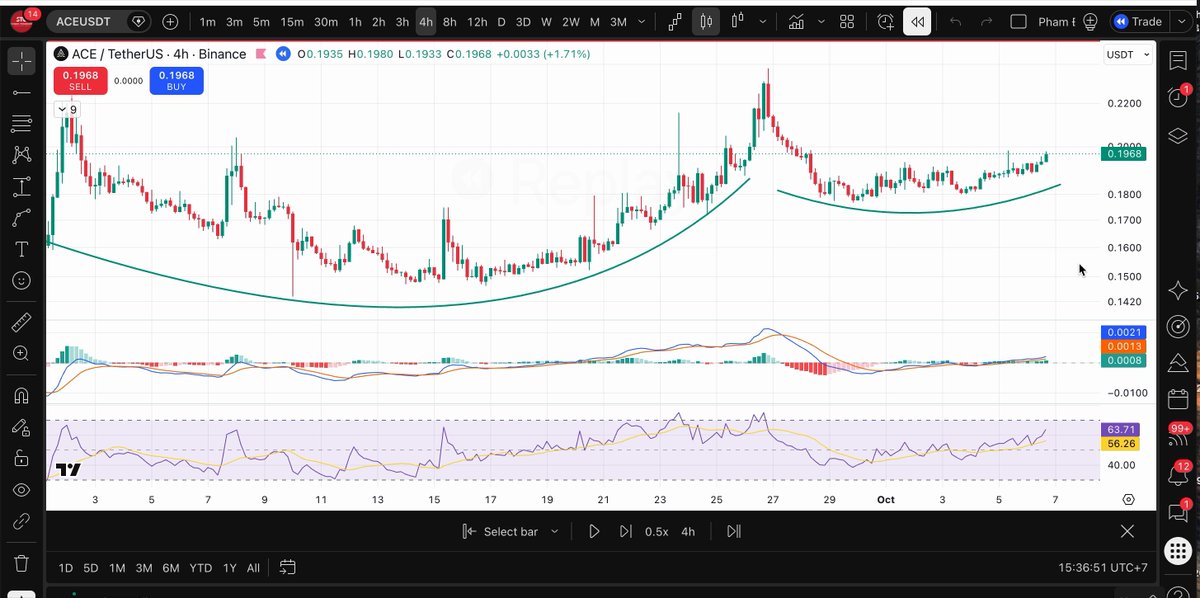Open the object tree layers icon
This screenshot has height=598, width=1200.
[x=1177, y=135]
